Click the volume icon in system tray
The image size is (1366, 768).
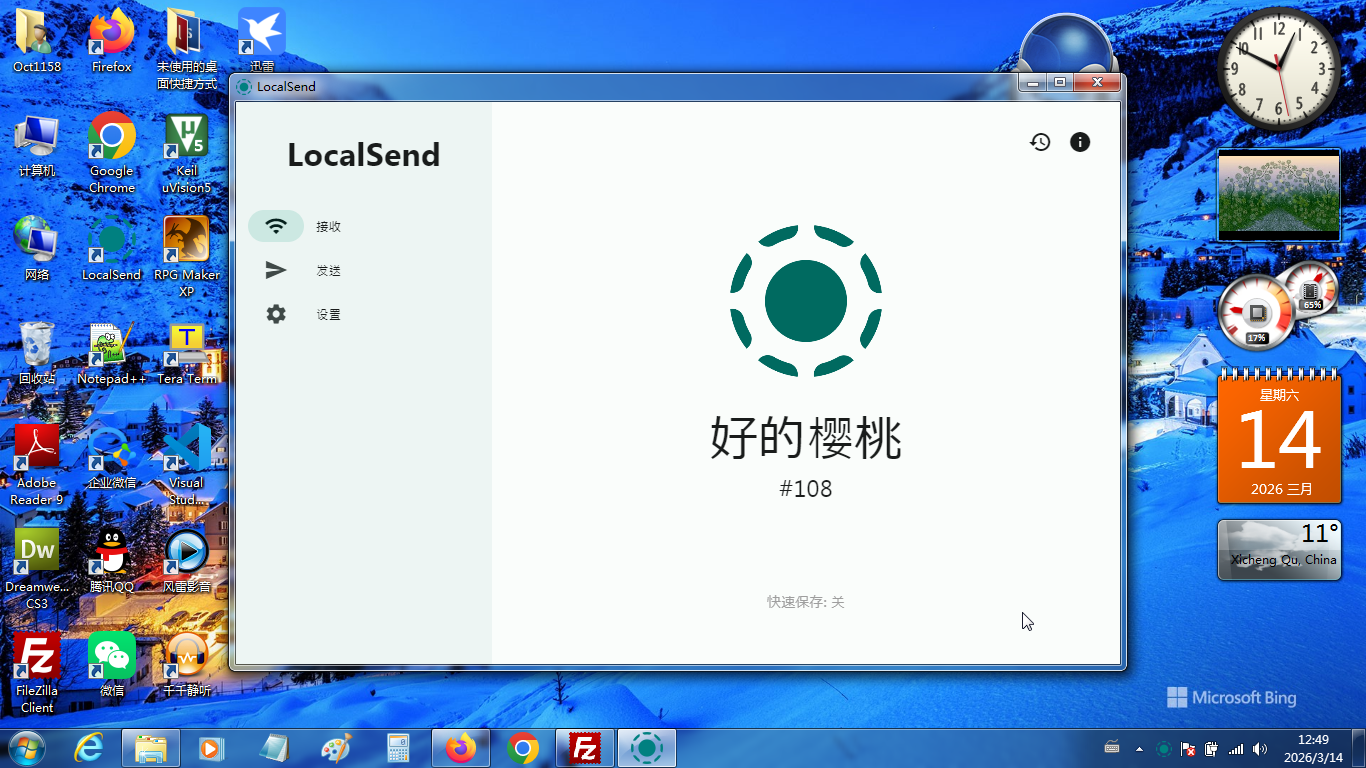(1259, 748)
